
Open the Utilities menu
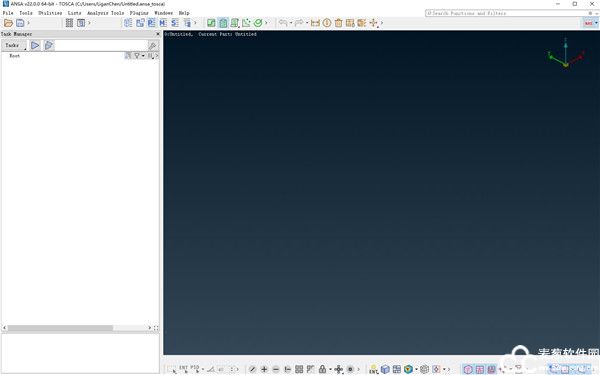pos(50,13)
